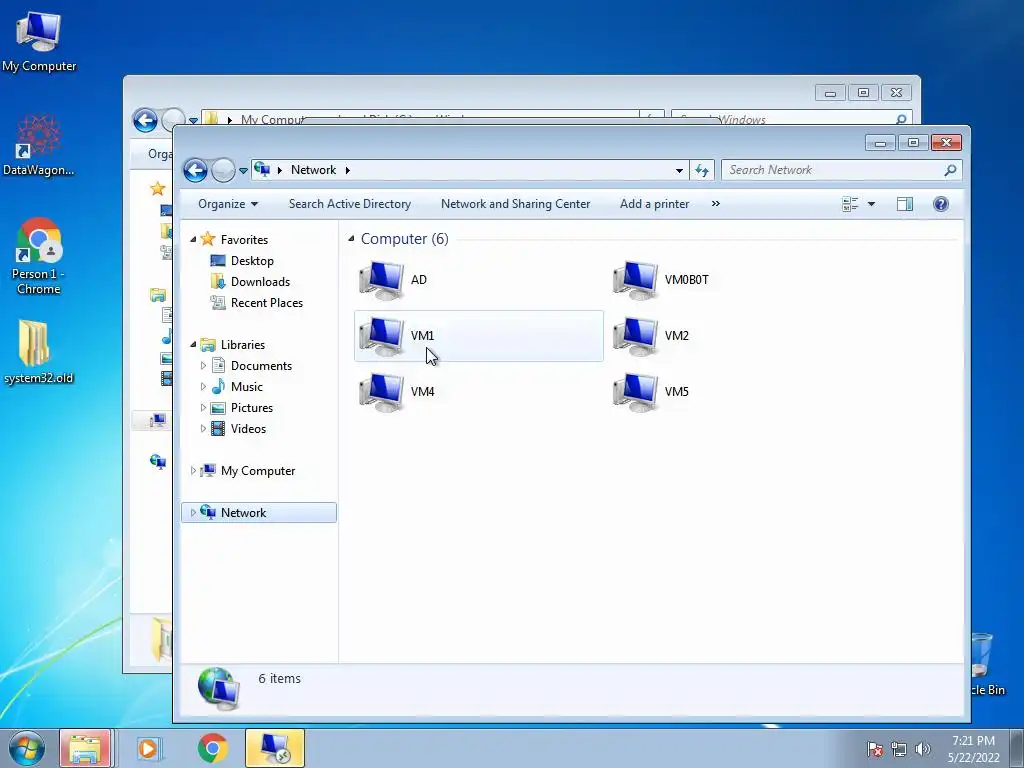Click Search Windows box in background window
The image size is (1024, 768).
(x=792, y=116)
